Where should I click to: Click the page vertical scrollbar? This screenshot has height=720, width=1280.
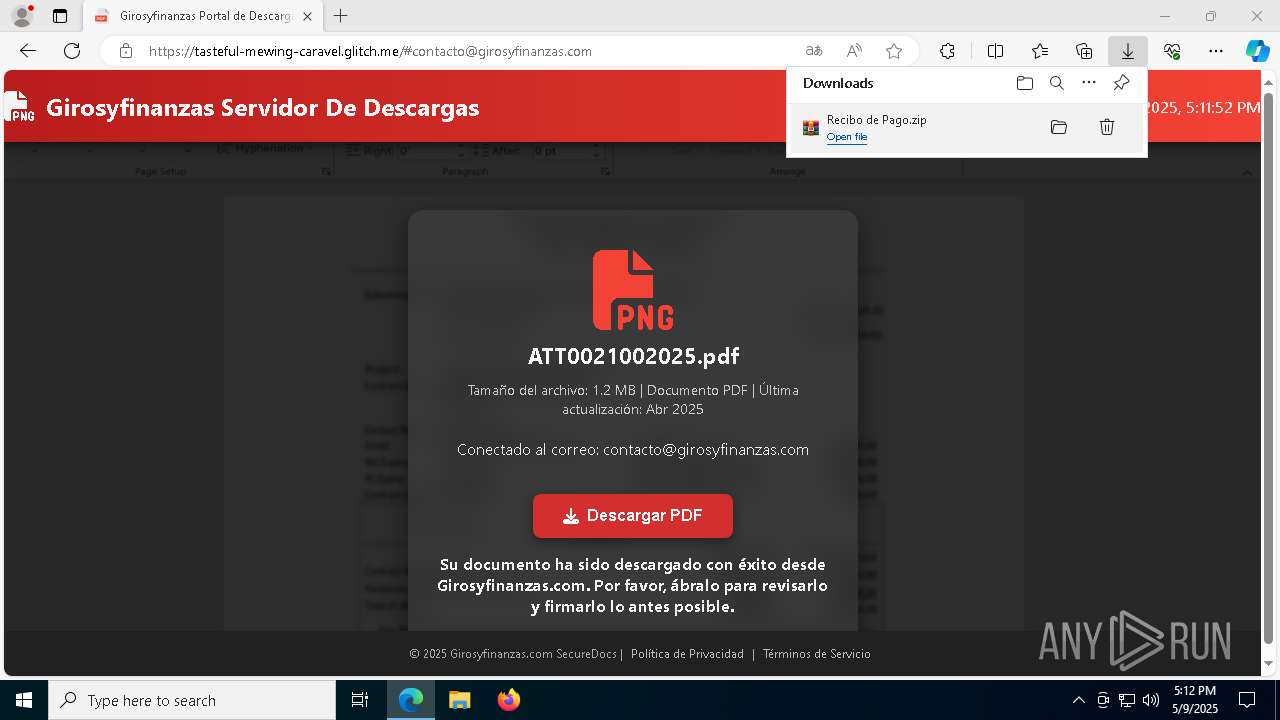(x=1269, y=370)
